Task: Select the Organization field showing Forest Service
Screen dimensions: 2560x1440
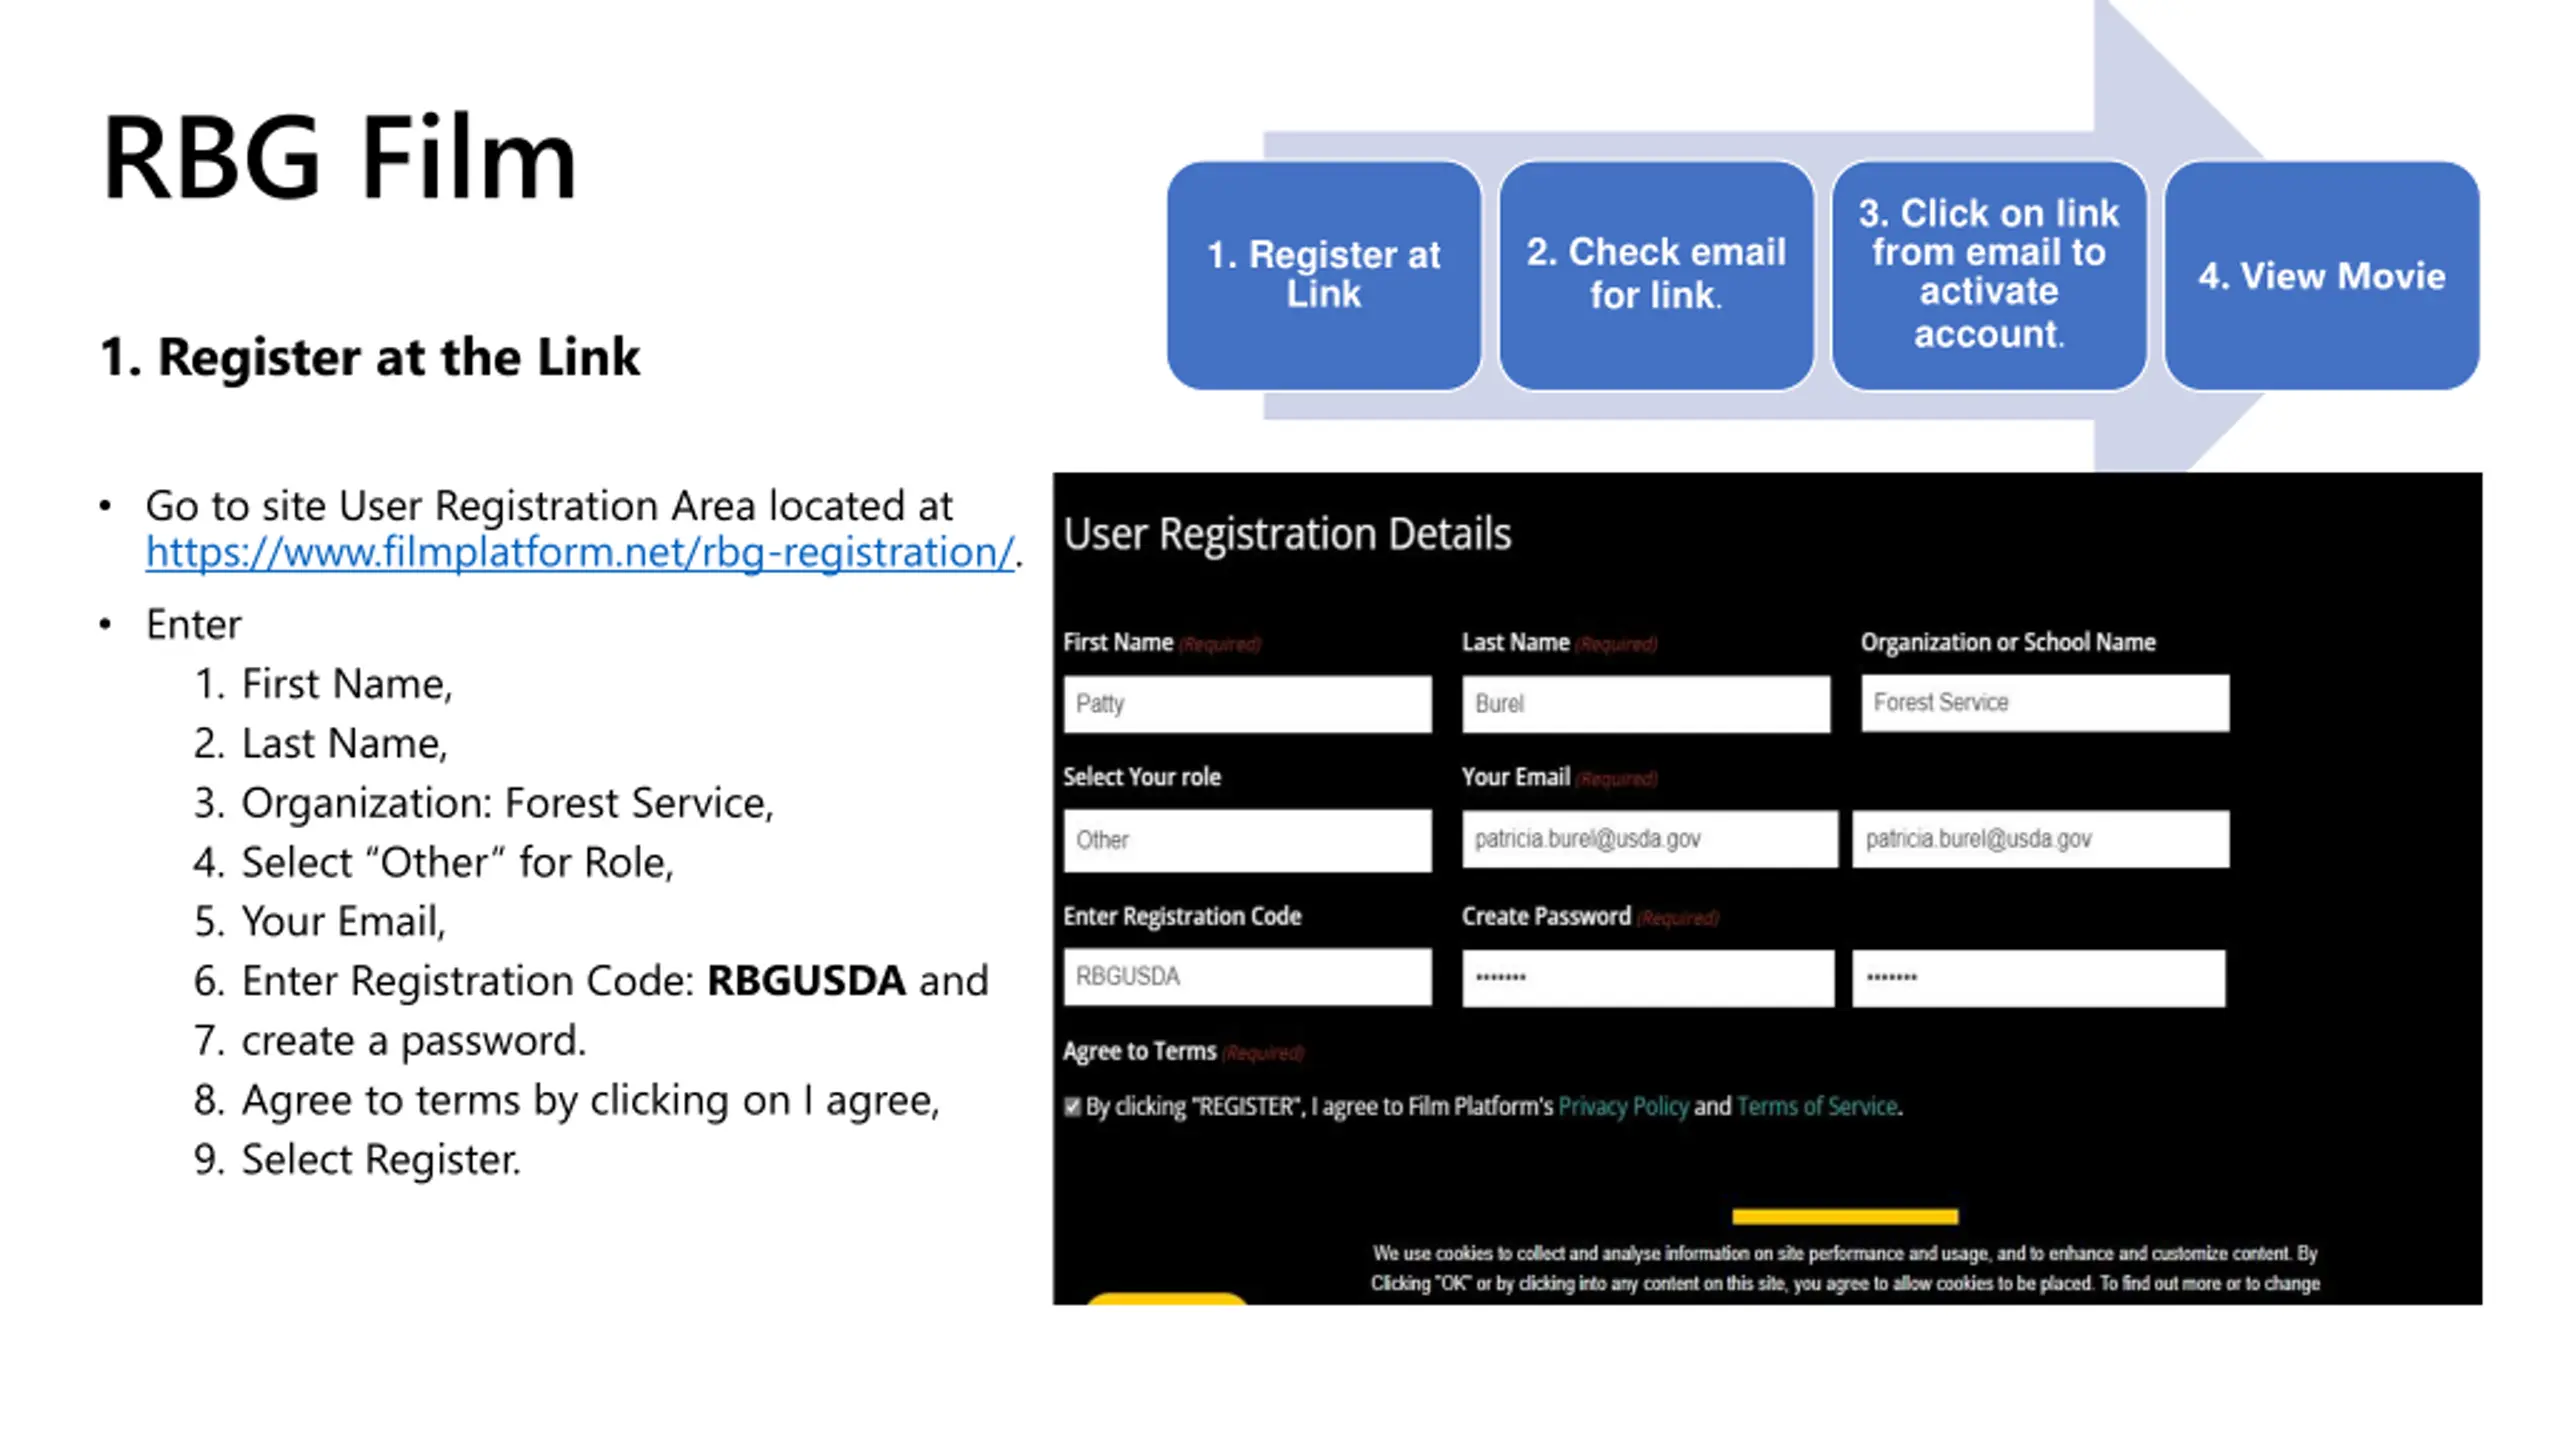Action: click(x=2044, y=702)
